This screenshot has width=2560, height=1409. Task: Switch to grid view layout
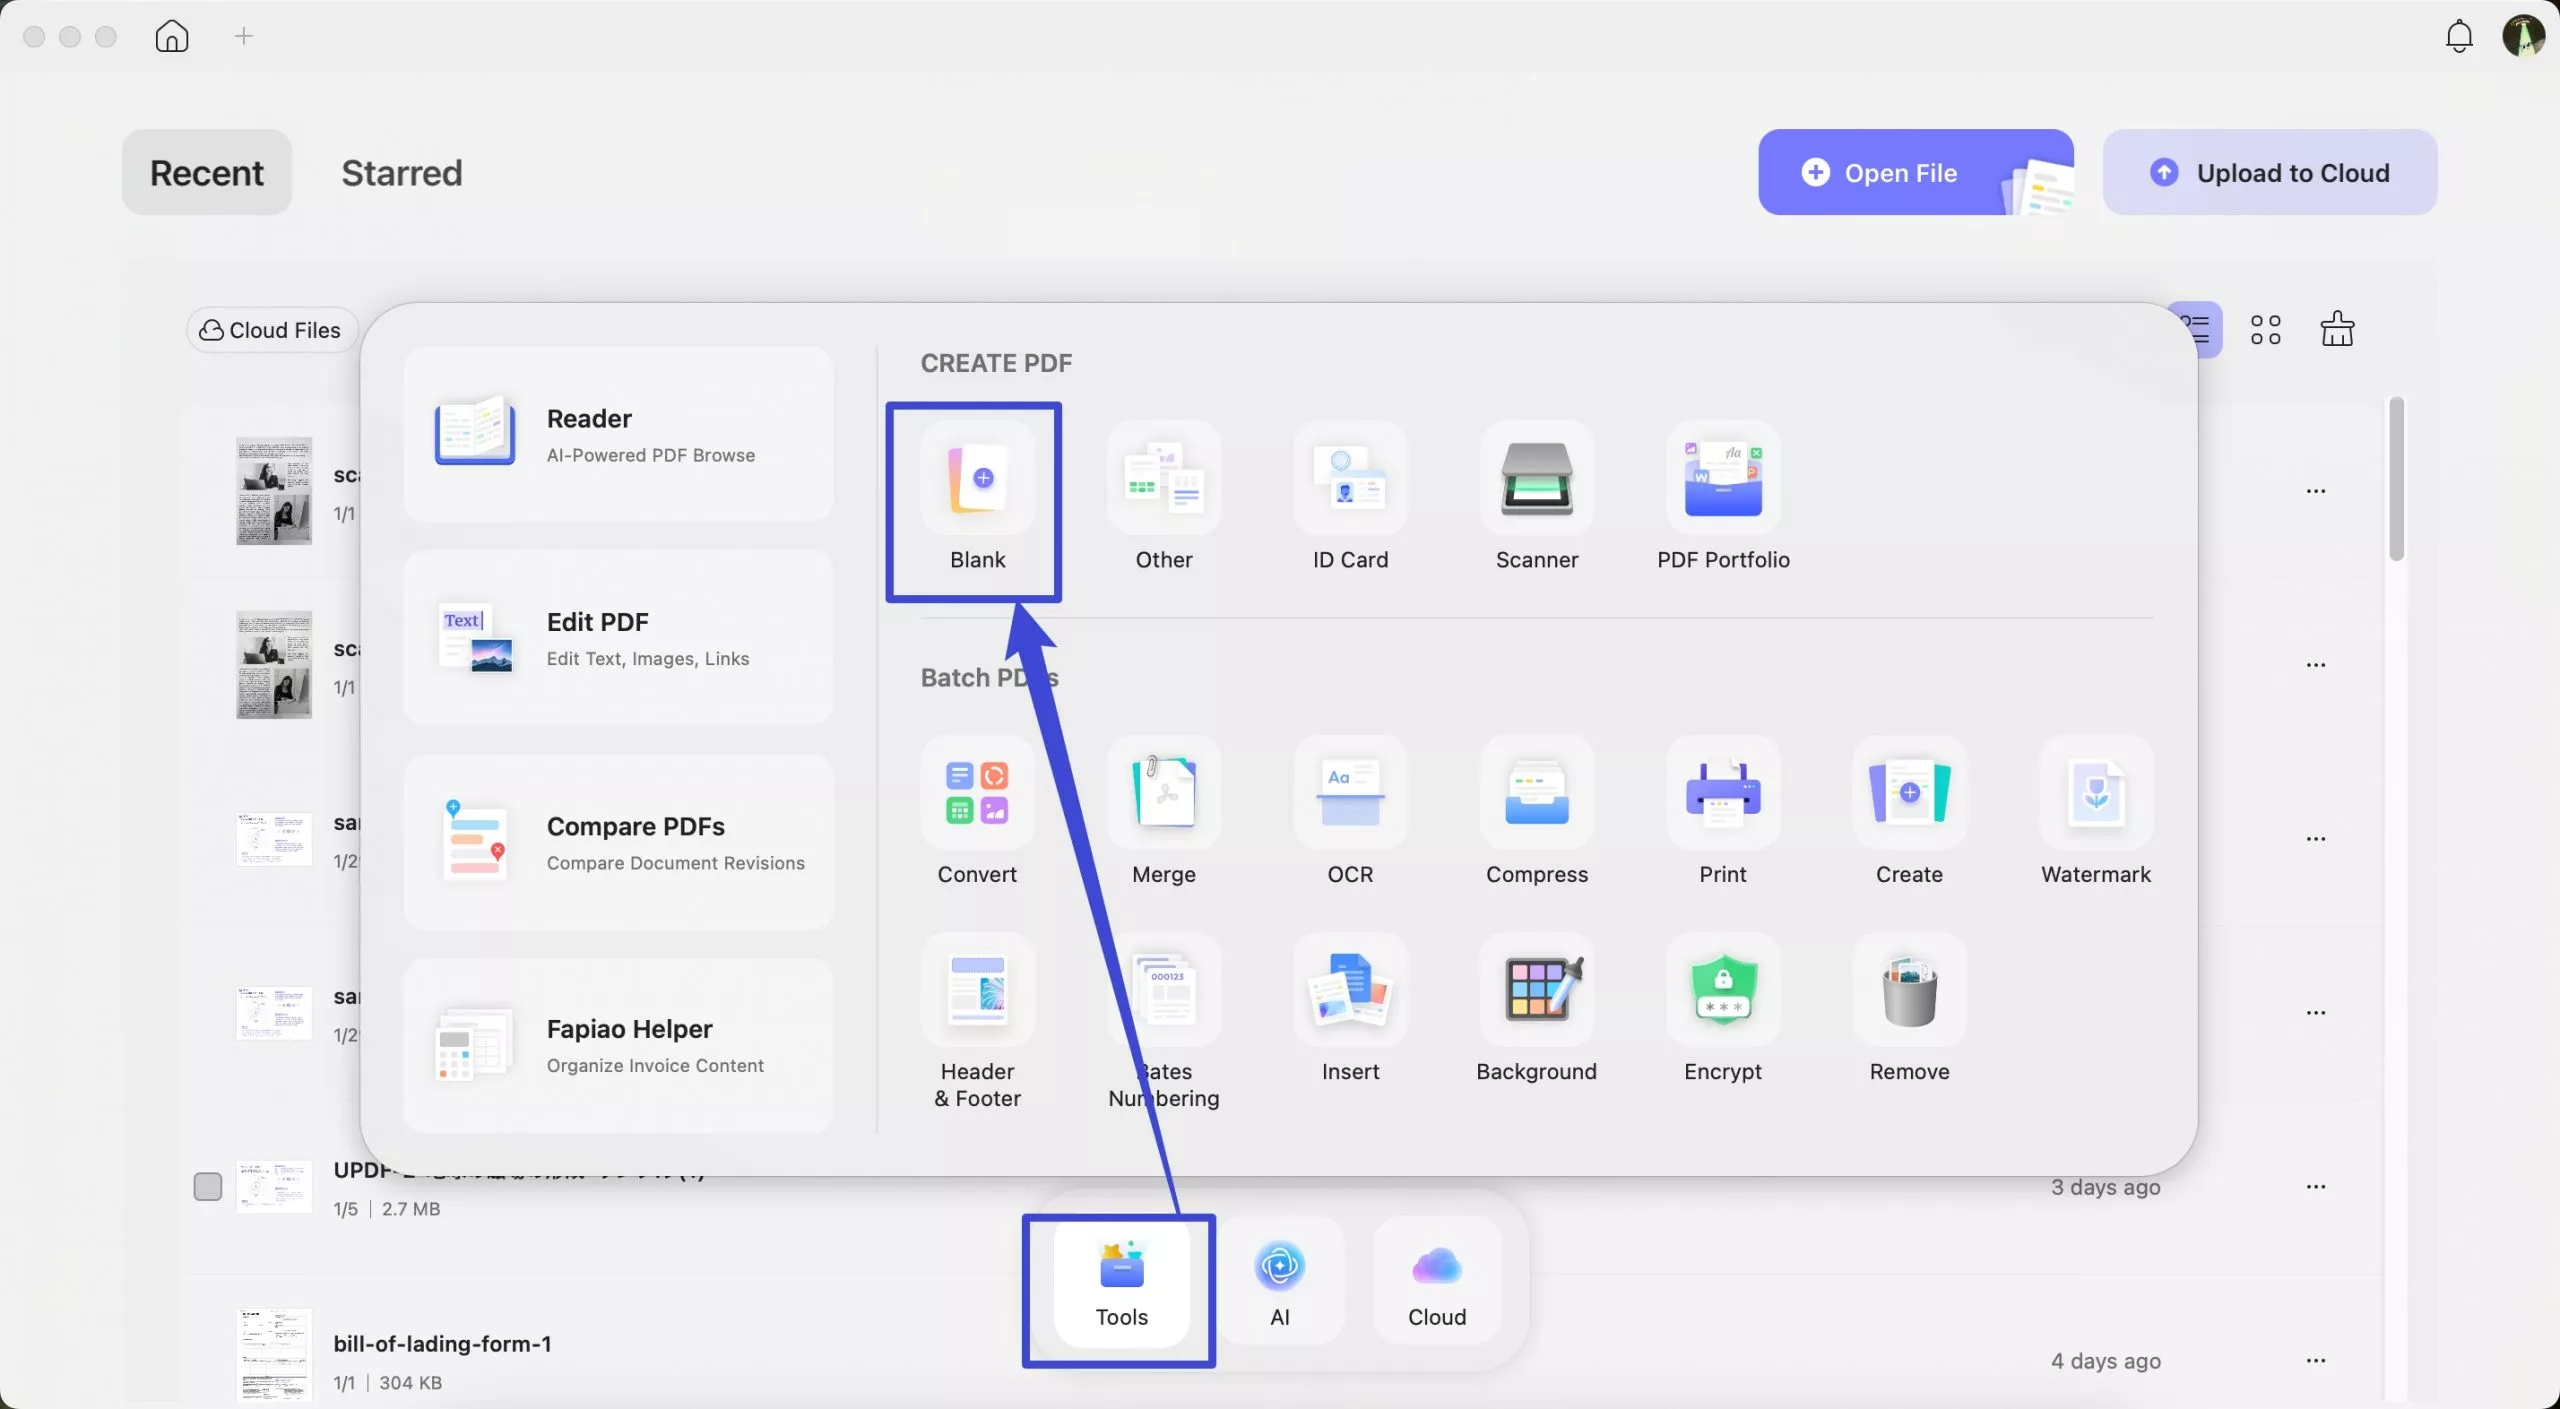click(x=2265, y=328)
